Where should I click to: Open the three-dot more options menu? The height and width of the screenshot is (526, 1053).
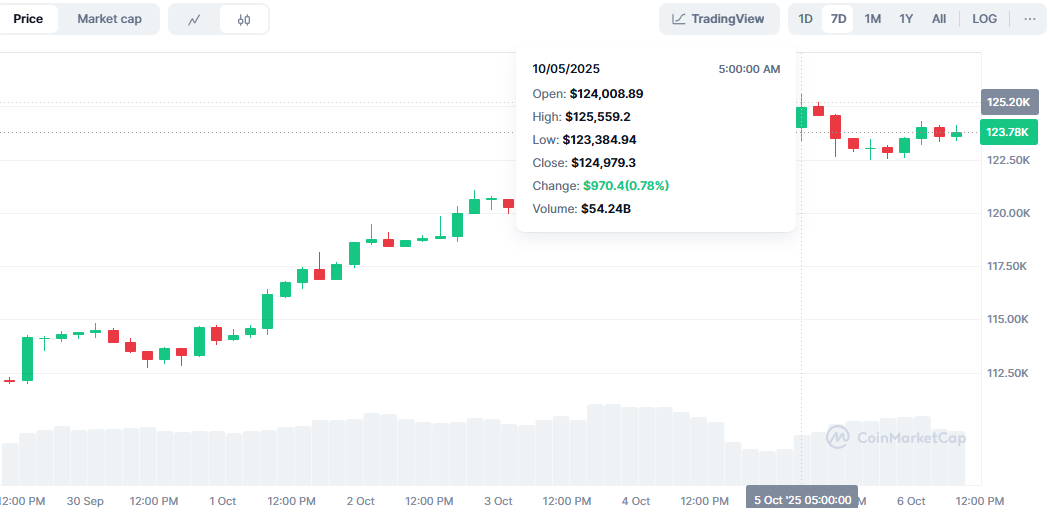coord(1029,19)
